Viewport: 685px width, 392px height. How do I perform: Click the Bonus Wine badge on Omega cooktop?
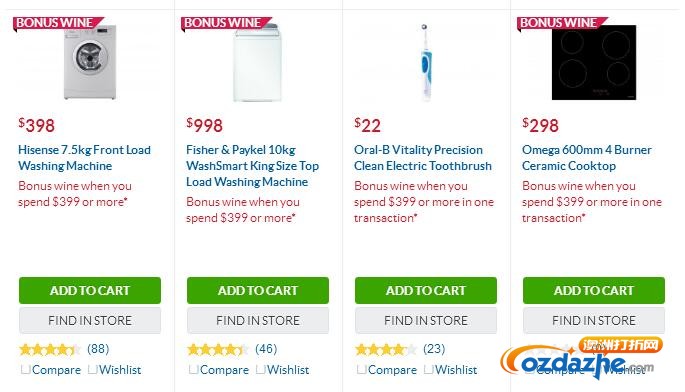pyautogui.click(x=561, y=23)
